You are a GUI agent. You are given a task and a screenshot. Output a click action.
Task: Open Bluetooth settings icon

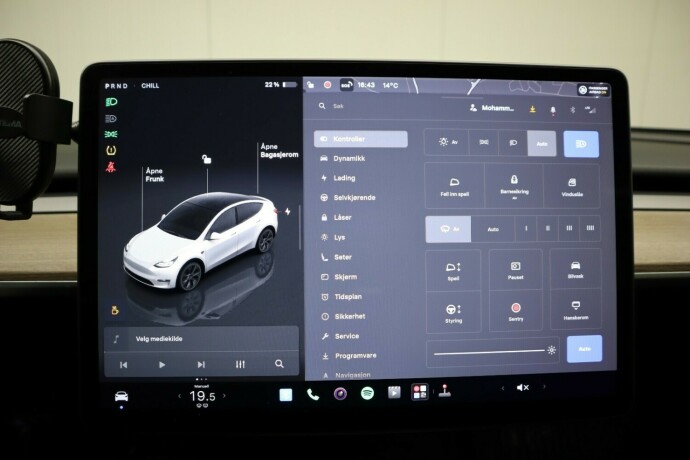(x=573, y=110)
